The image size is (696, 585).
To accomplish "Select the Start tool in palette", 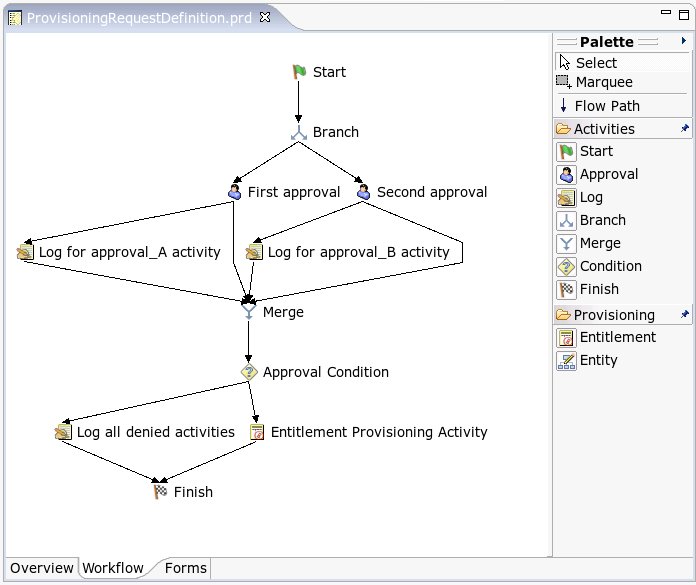I will 596,152.
